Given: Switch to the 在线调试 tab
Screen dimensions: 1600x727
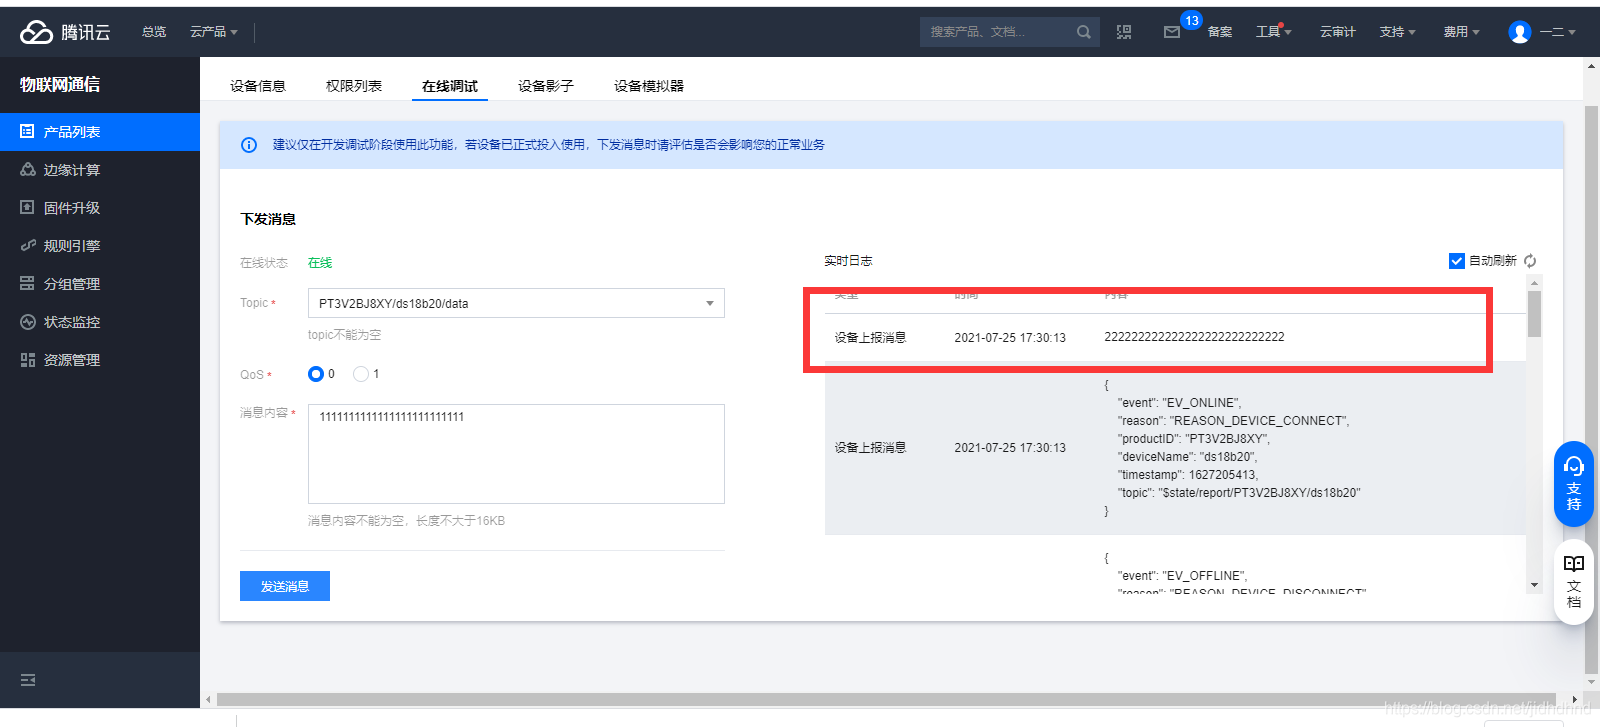Looking at the screenshot, I should [450, 86].
